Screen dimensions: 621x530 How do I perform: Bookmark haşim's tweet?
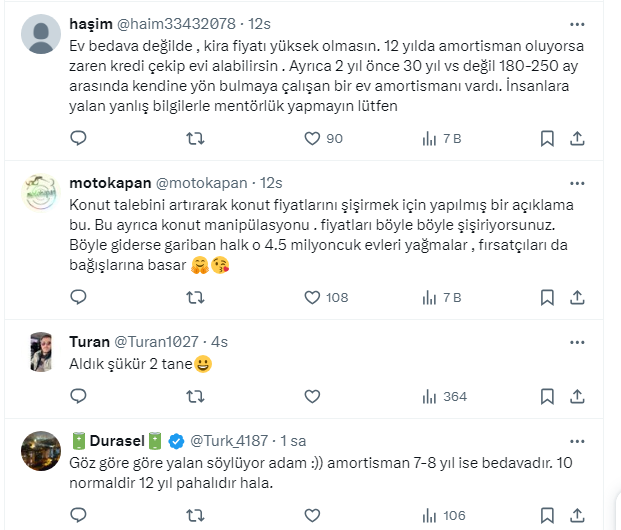pyautogui.click(x=547, y=138)
